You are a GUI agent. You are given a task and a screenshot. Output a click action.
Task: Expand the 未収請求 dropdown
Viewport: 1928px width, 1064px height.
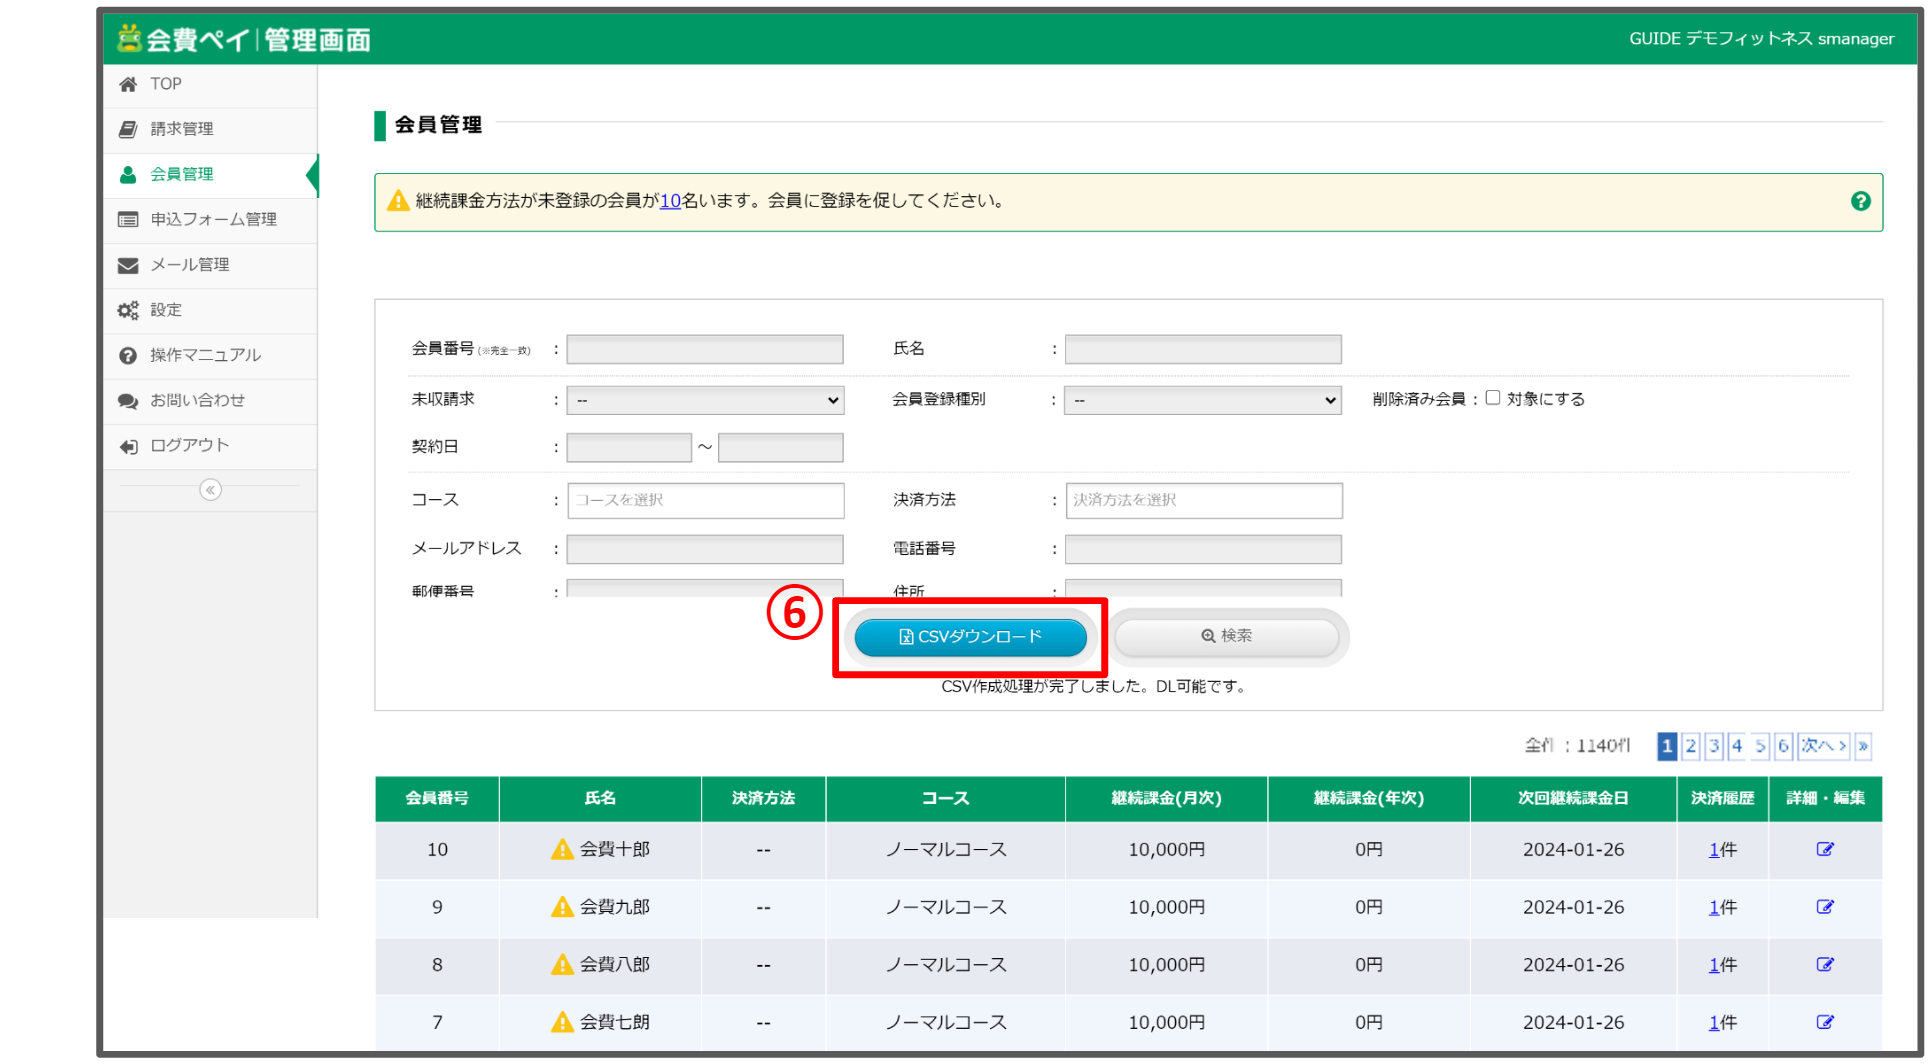[705, 400]
